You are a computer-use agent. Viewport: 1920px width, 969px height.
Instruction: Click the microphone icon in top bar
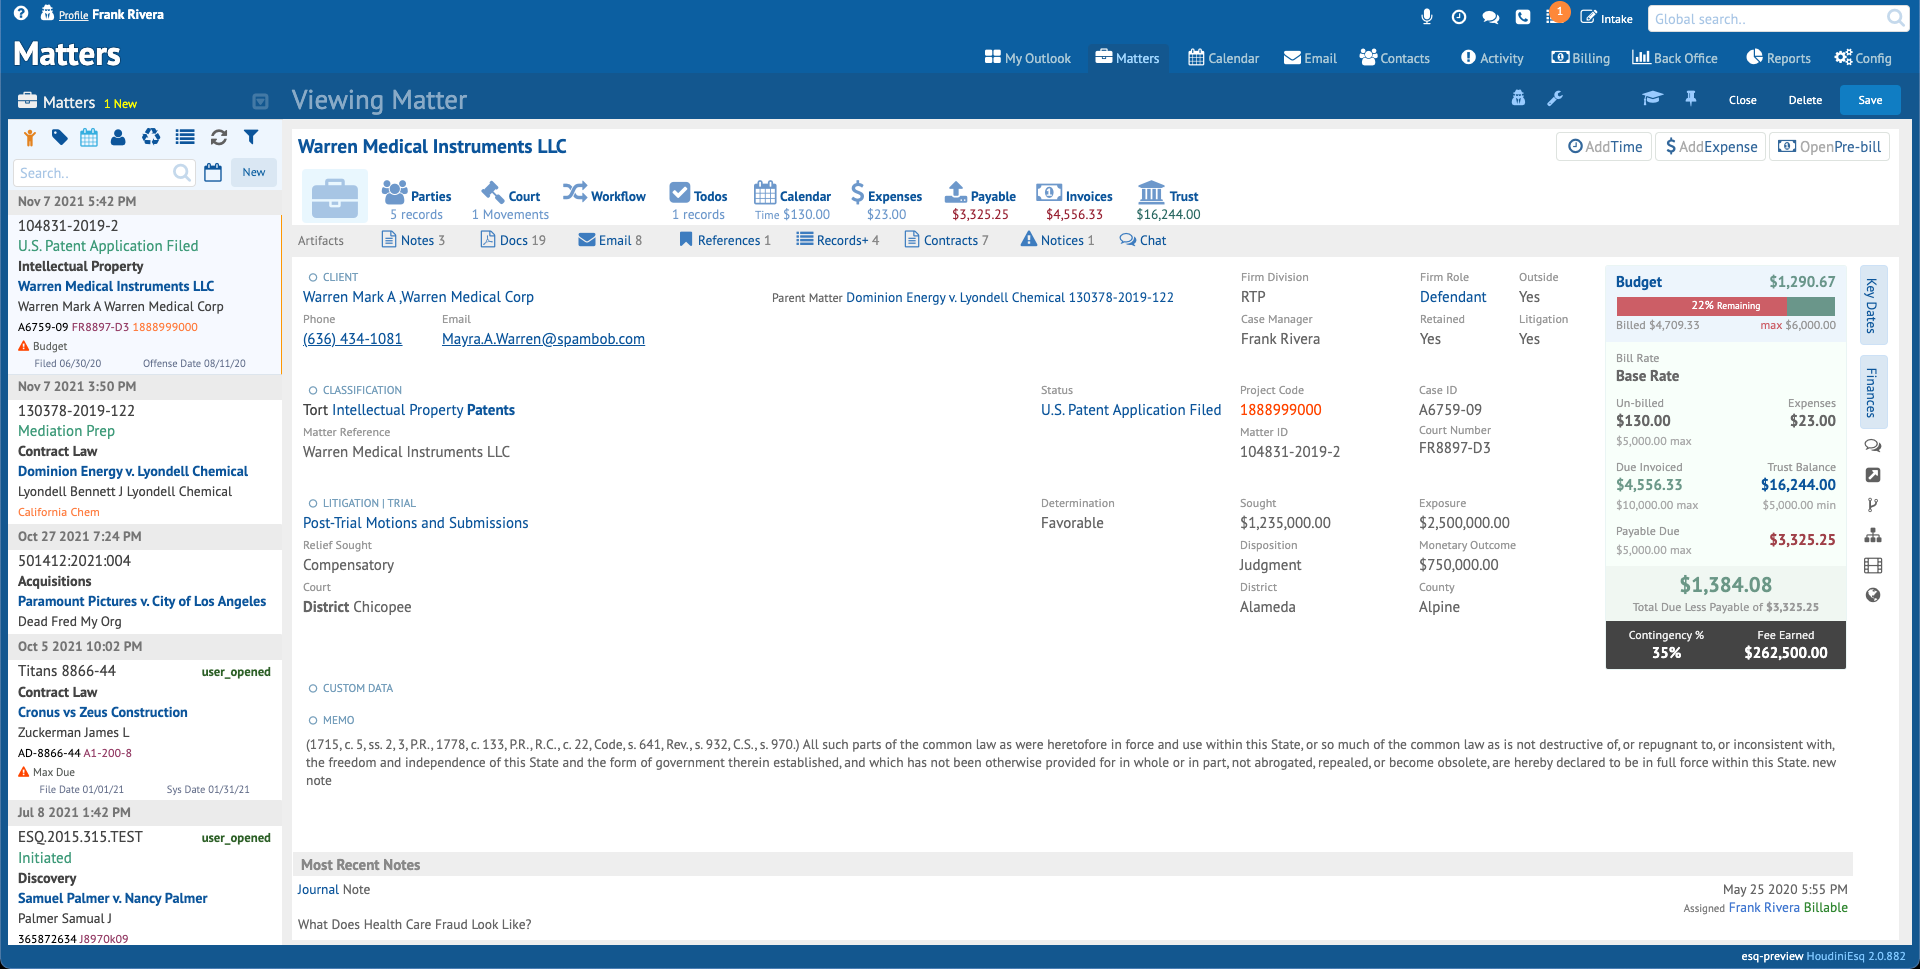[x=1427, y=17]
